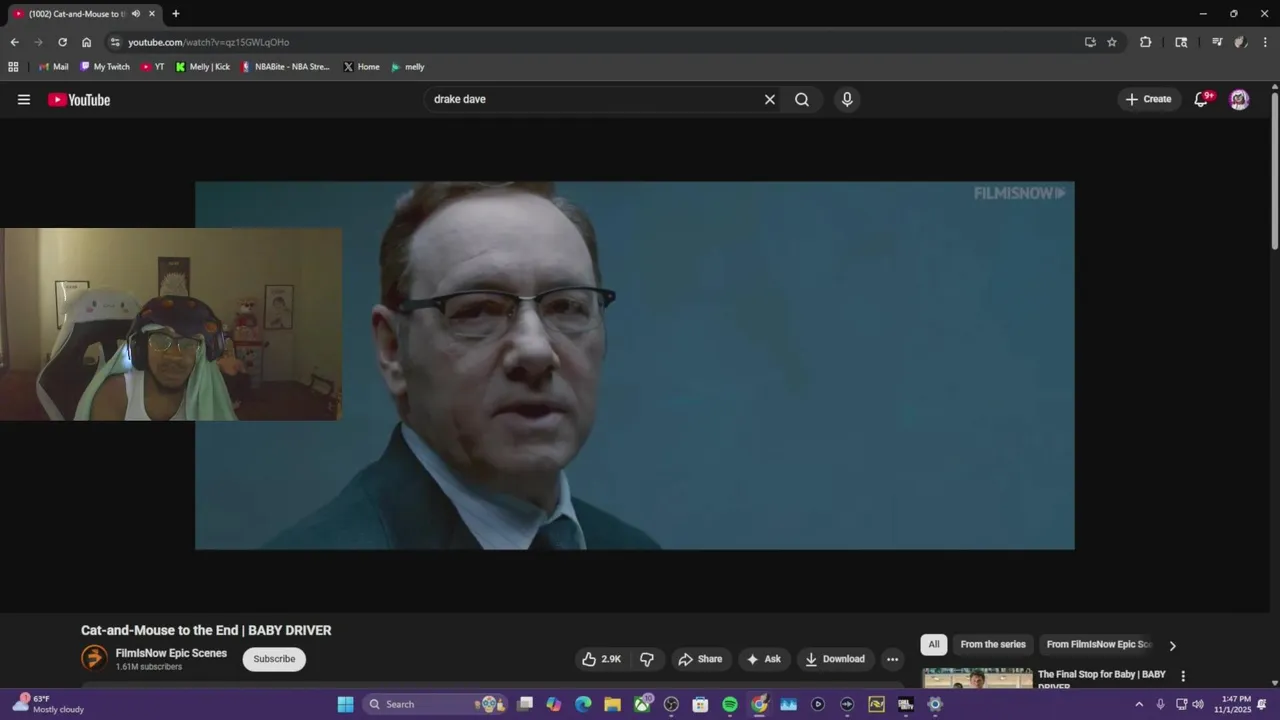Viewport: 1280px width, 720px height.
Task: Open the YouTube guide hamburger menu
Action: pyautogui.click(x=24, y=99)
